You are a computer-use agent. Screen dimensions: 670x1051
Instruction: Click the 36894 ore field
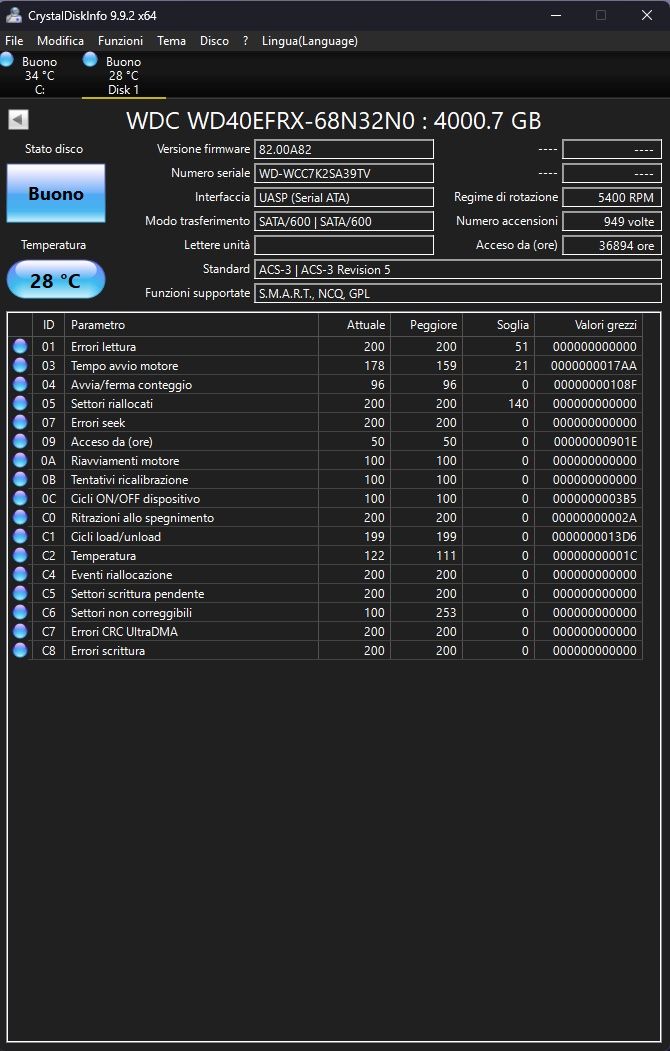point(612,245)
